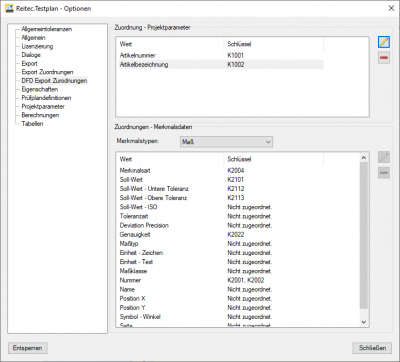The image size is (400, 362).
Task: Click the Reitec.Testplan app icon in title bar
Action: pos(9,8)
